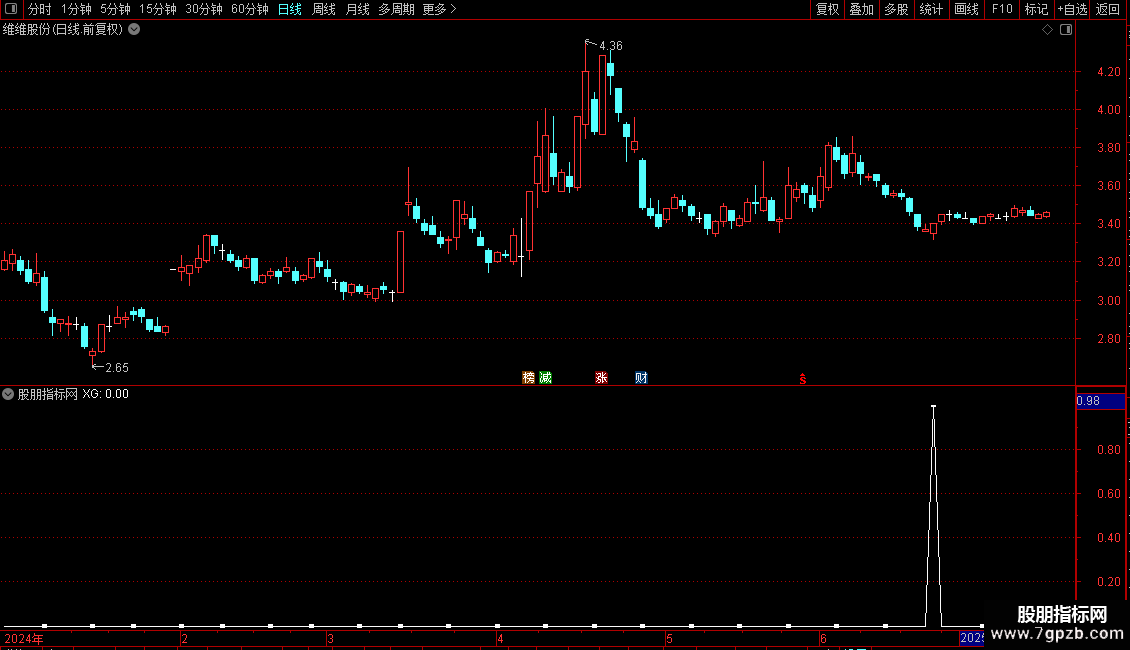Viewport: 1130px width, 650px height.
Task: Click month 6 on the date axis
Action: point(823,639)
